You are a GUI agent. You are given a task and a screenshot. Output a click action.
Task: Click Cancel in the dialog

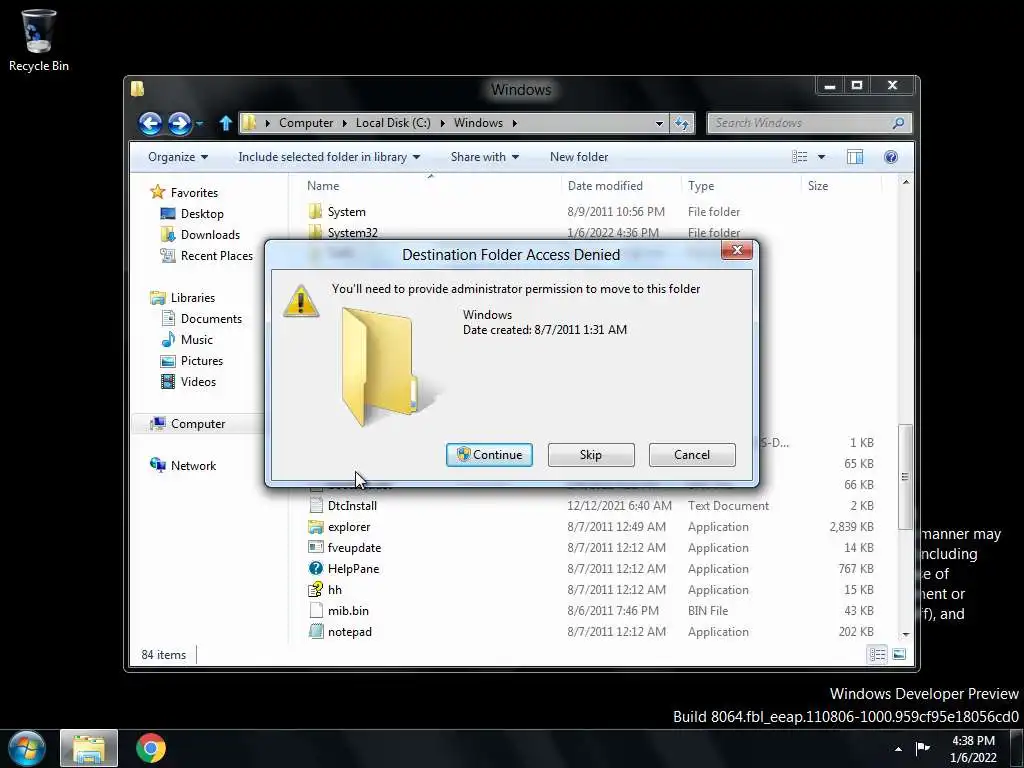[692, 455]
